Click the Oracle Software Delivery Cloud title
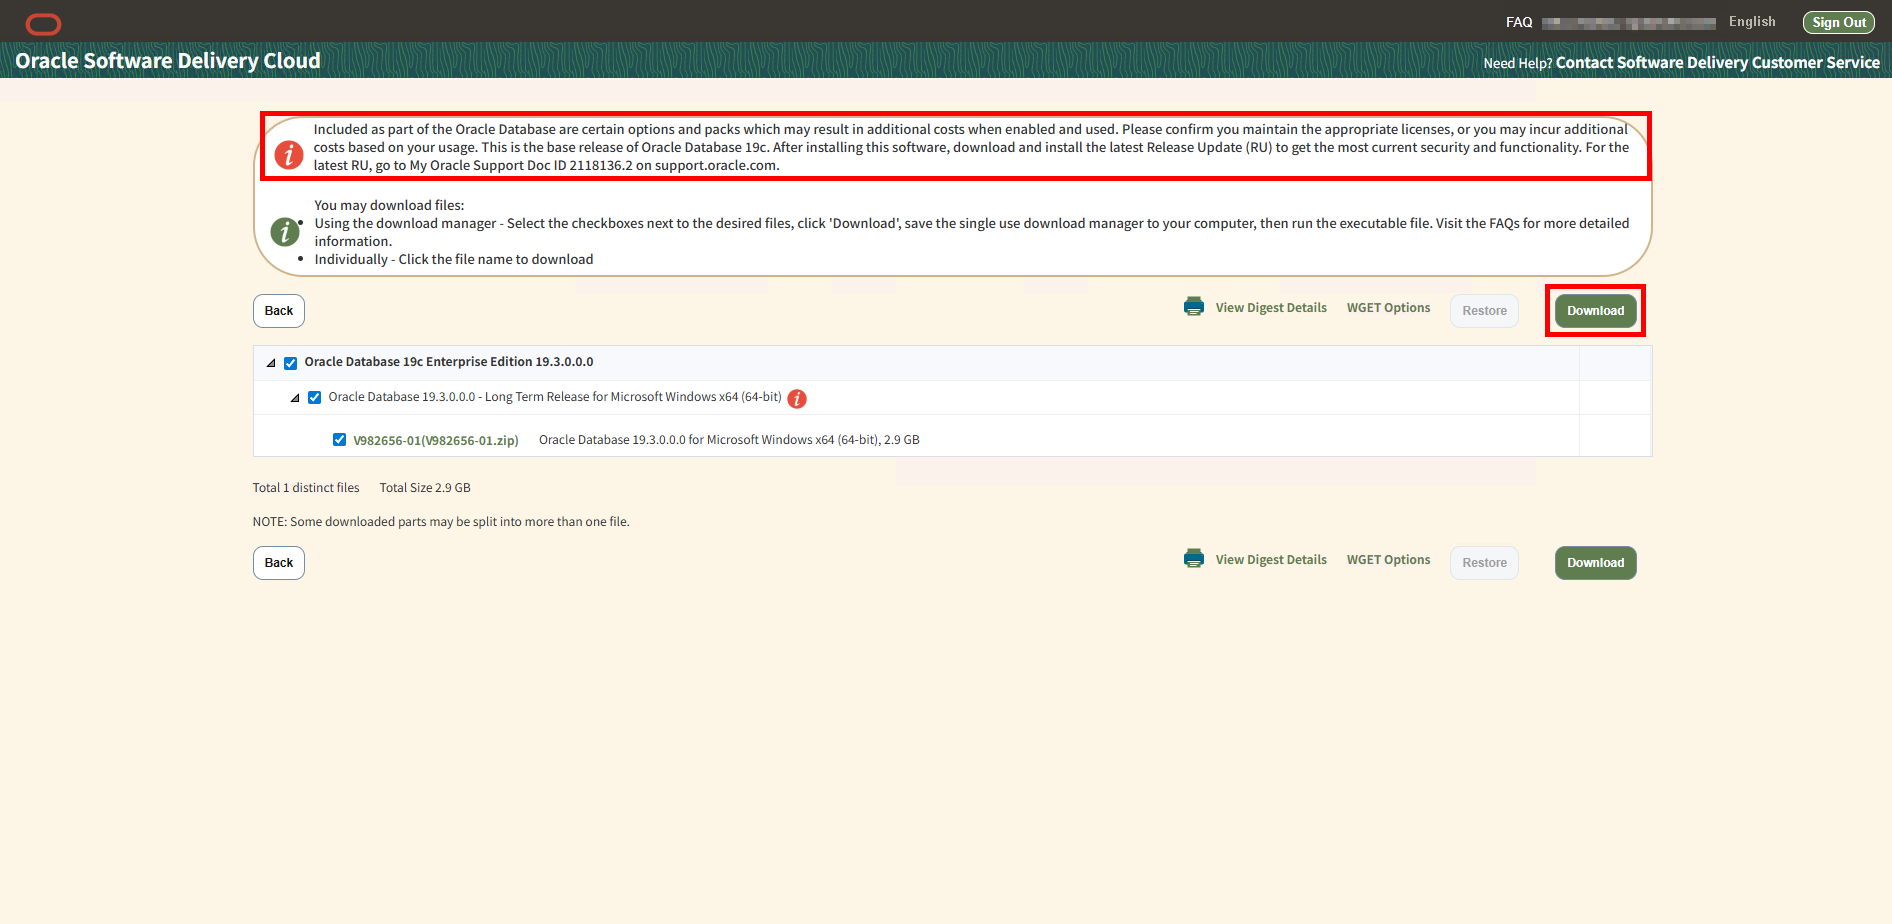The image size is (1892, 924). (x=168, y=61)
